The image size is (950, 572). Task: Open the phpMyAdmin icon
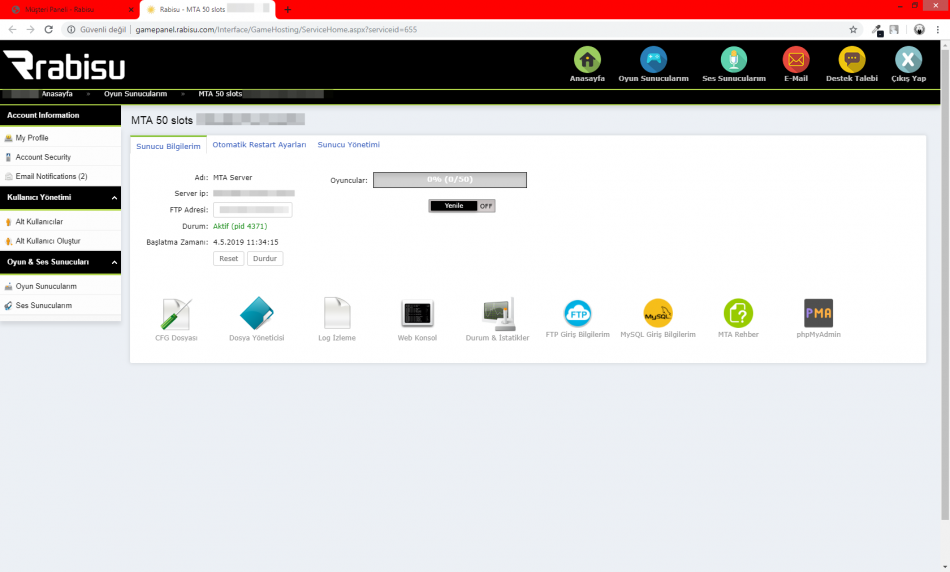click(x=819, y=313)
